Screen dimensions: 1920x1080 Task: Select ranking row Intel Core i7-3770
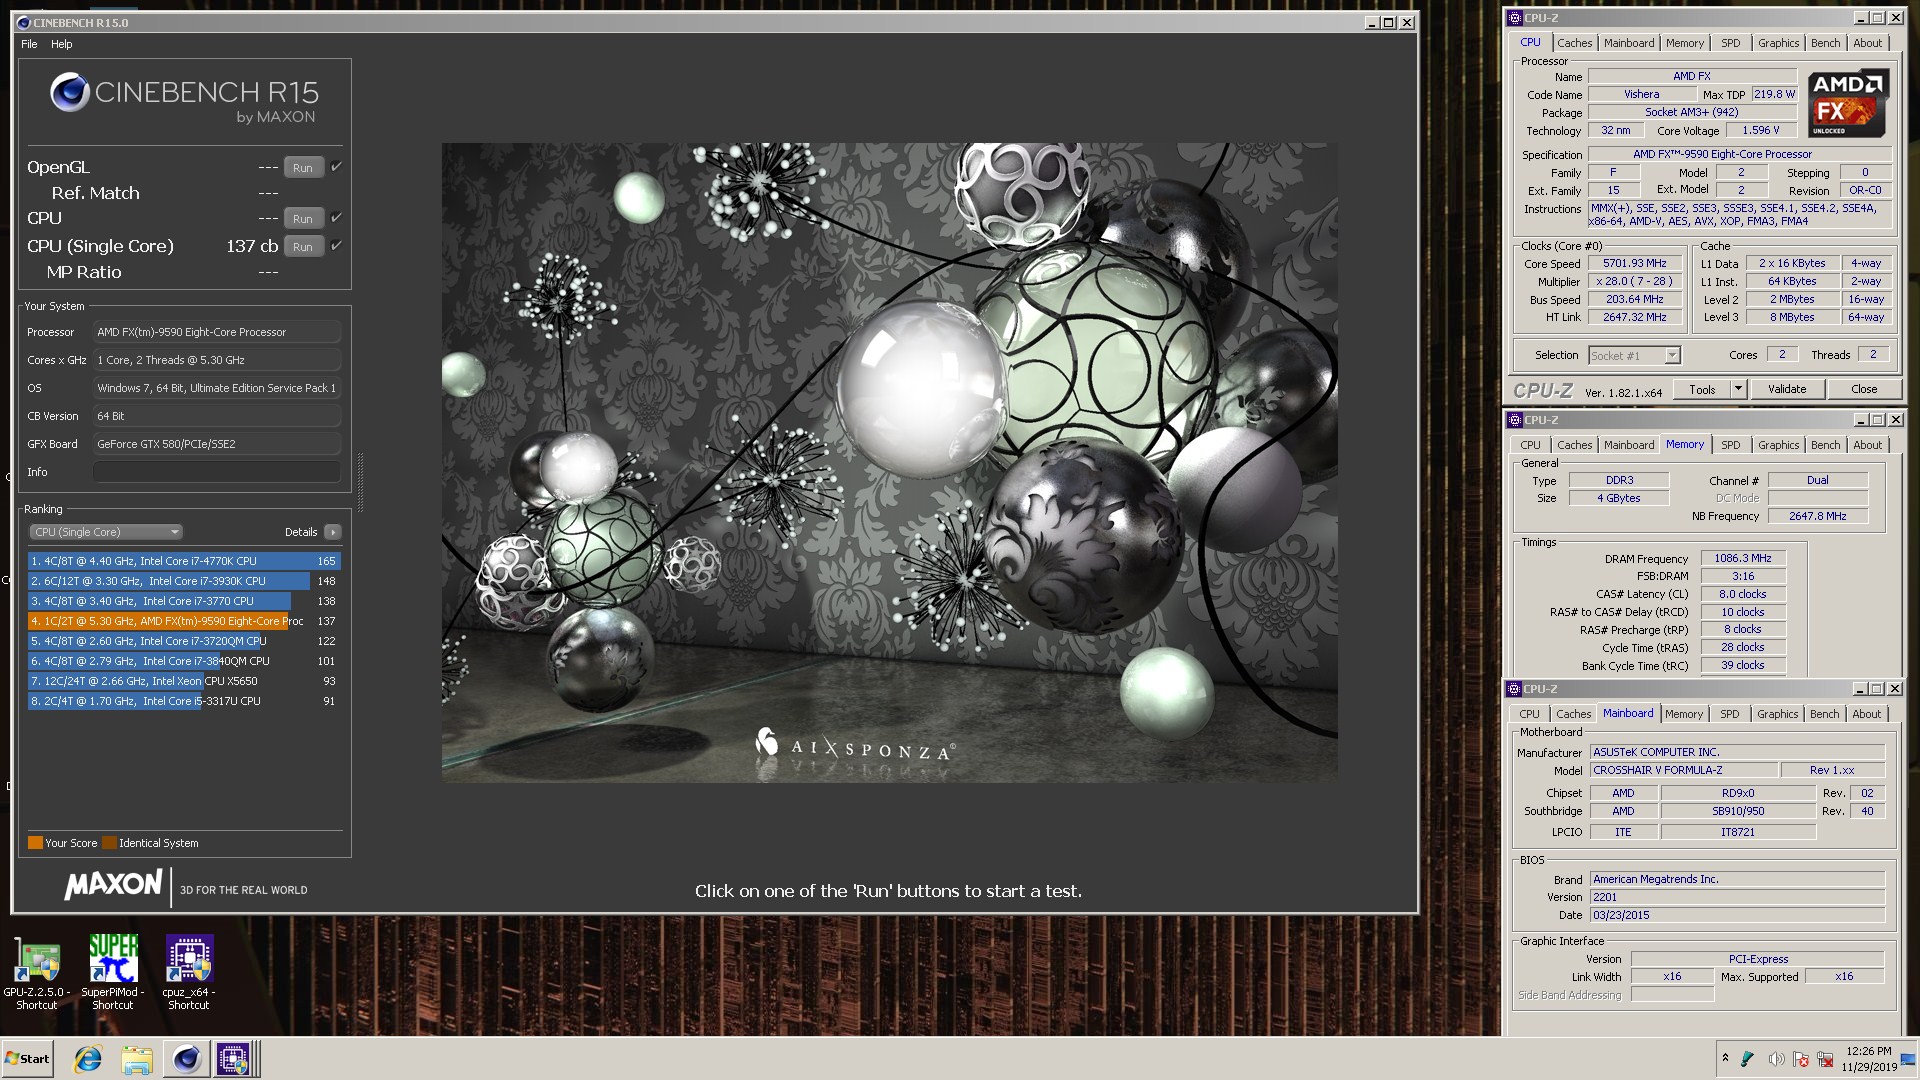pos(184,601)
